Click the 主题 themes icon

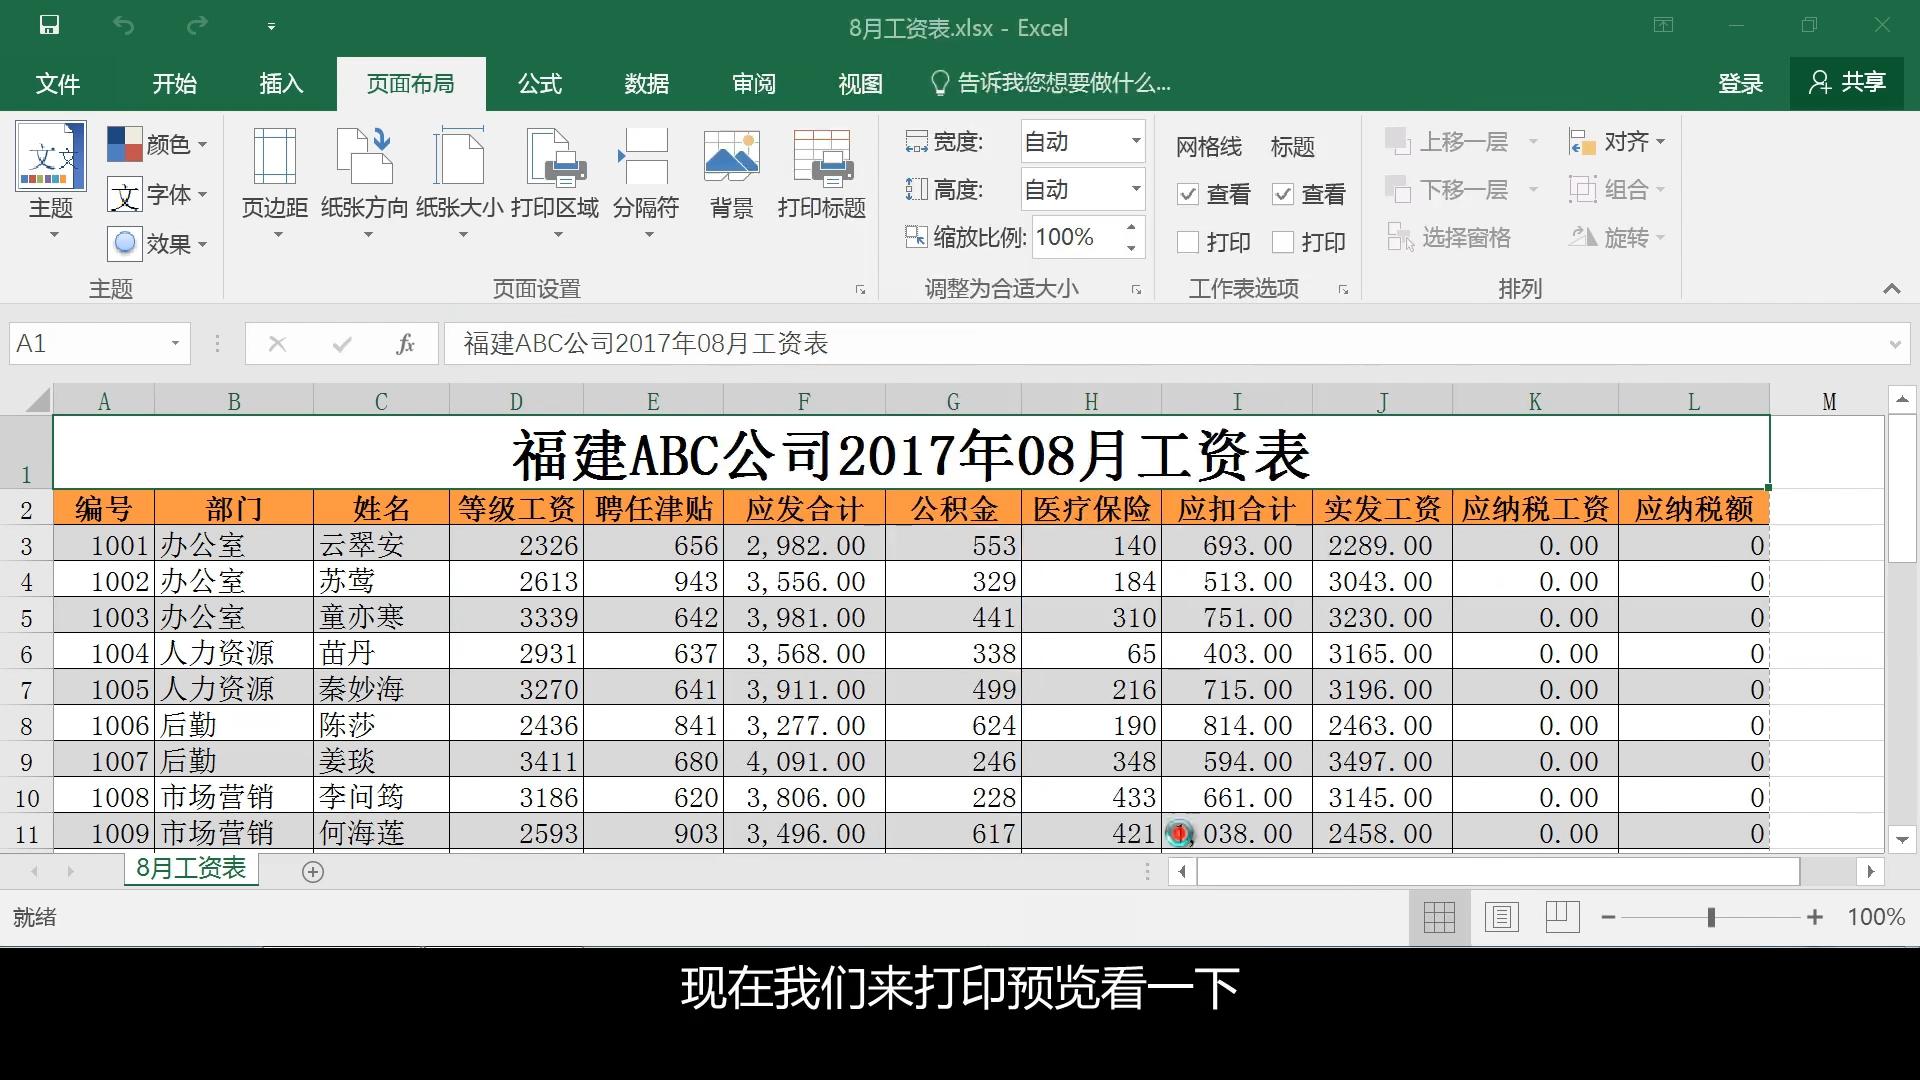(x=50, y=158)
